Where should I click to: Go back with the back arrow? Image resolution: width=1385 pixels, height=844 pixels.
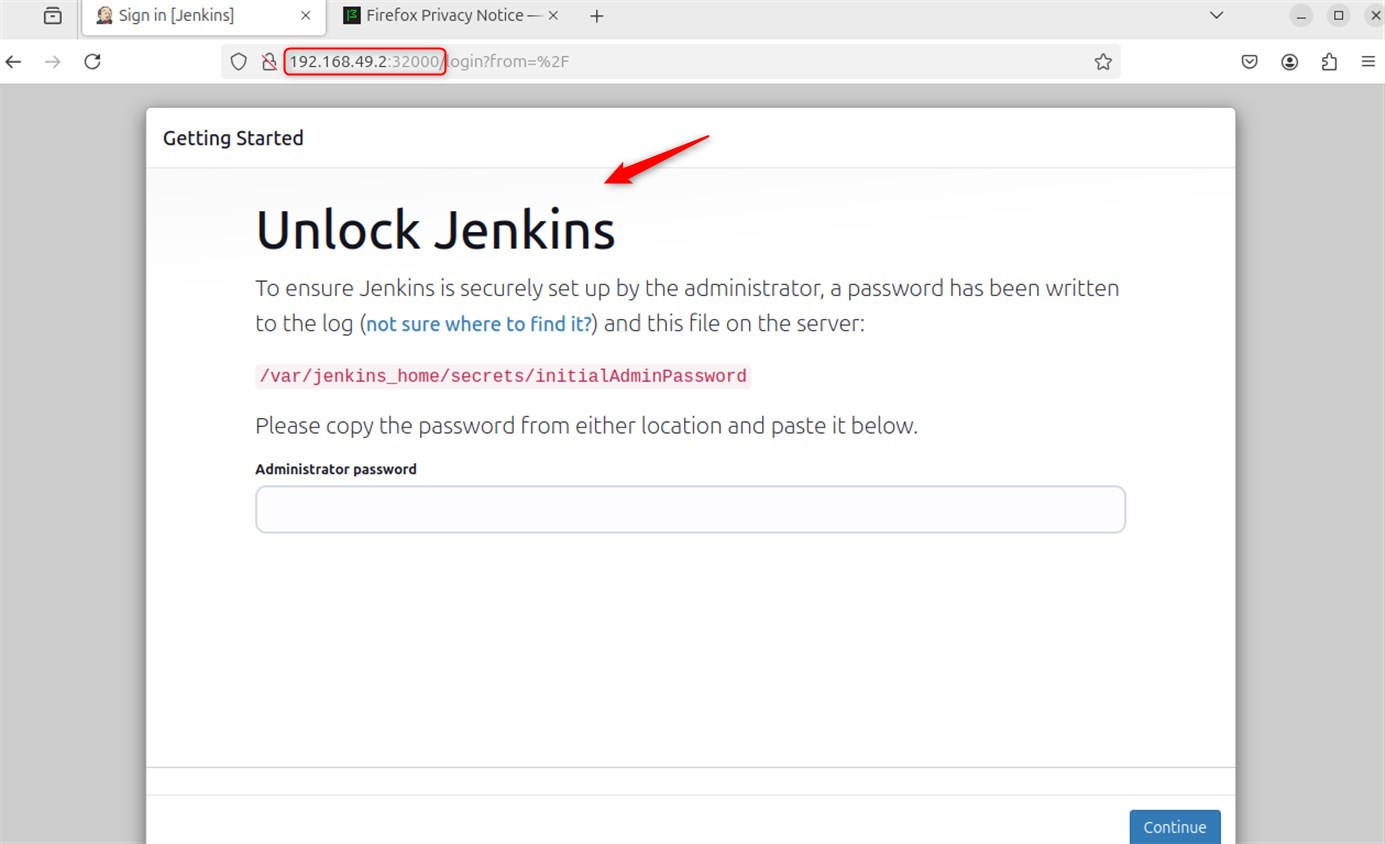pyautogui.click(x=14, y=62)
